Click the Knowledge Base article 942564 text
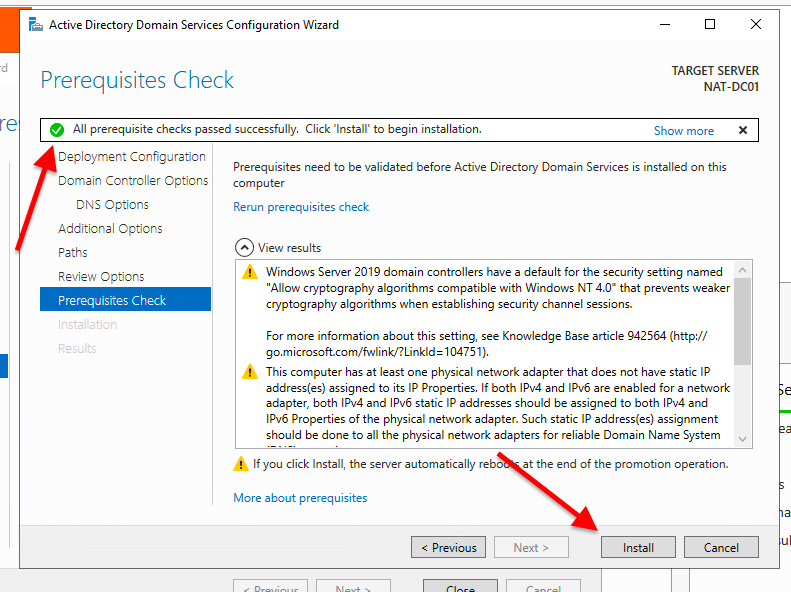791x592 pixels. pyautogui.click(x=584, y=336)
